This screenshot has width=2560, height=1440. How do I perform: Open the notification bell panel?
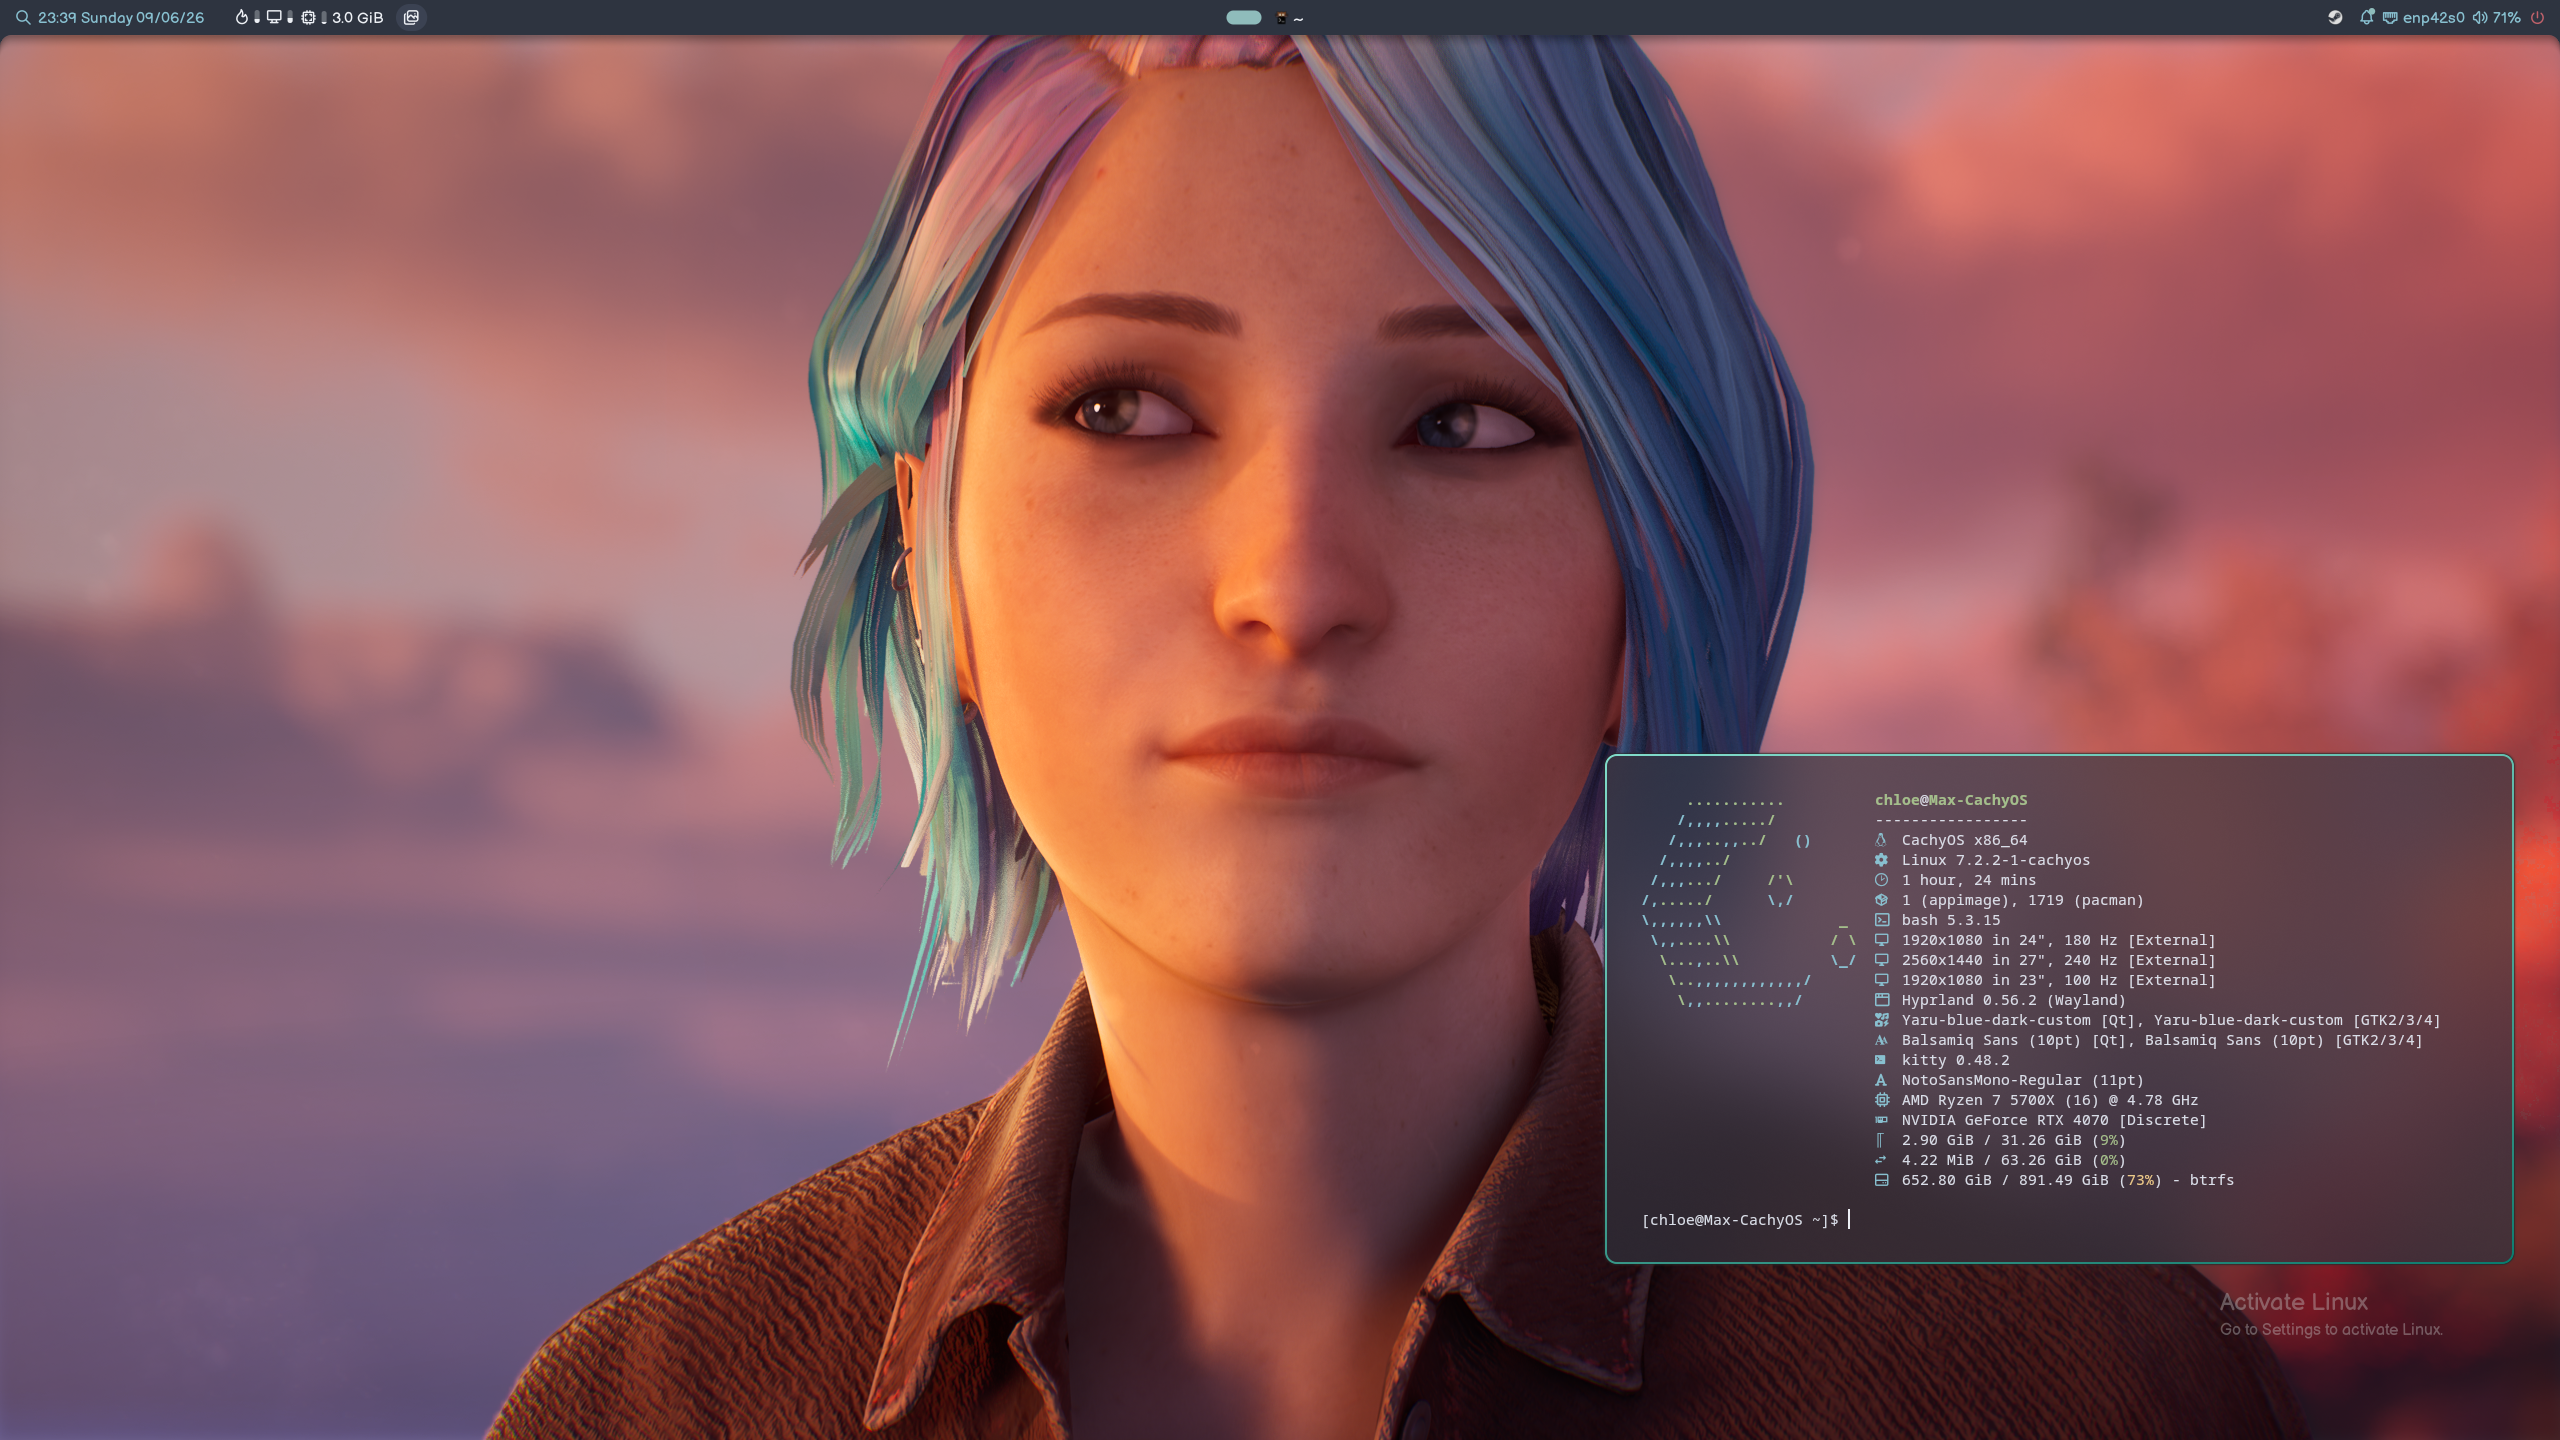click(2366, 17)
